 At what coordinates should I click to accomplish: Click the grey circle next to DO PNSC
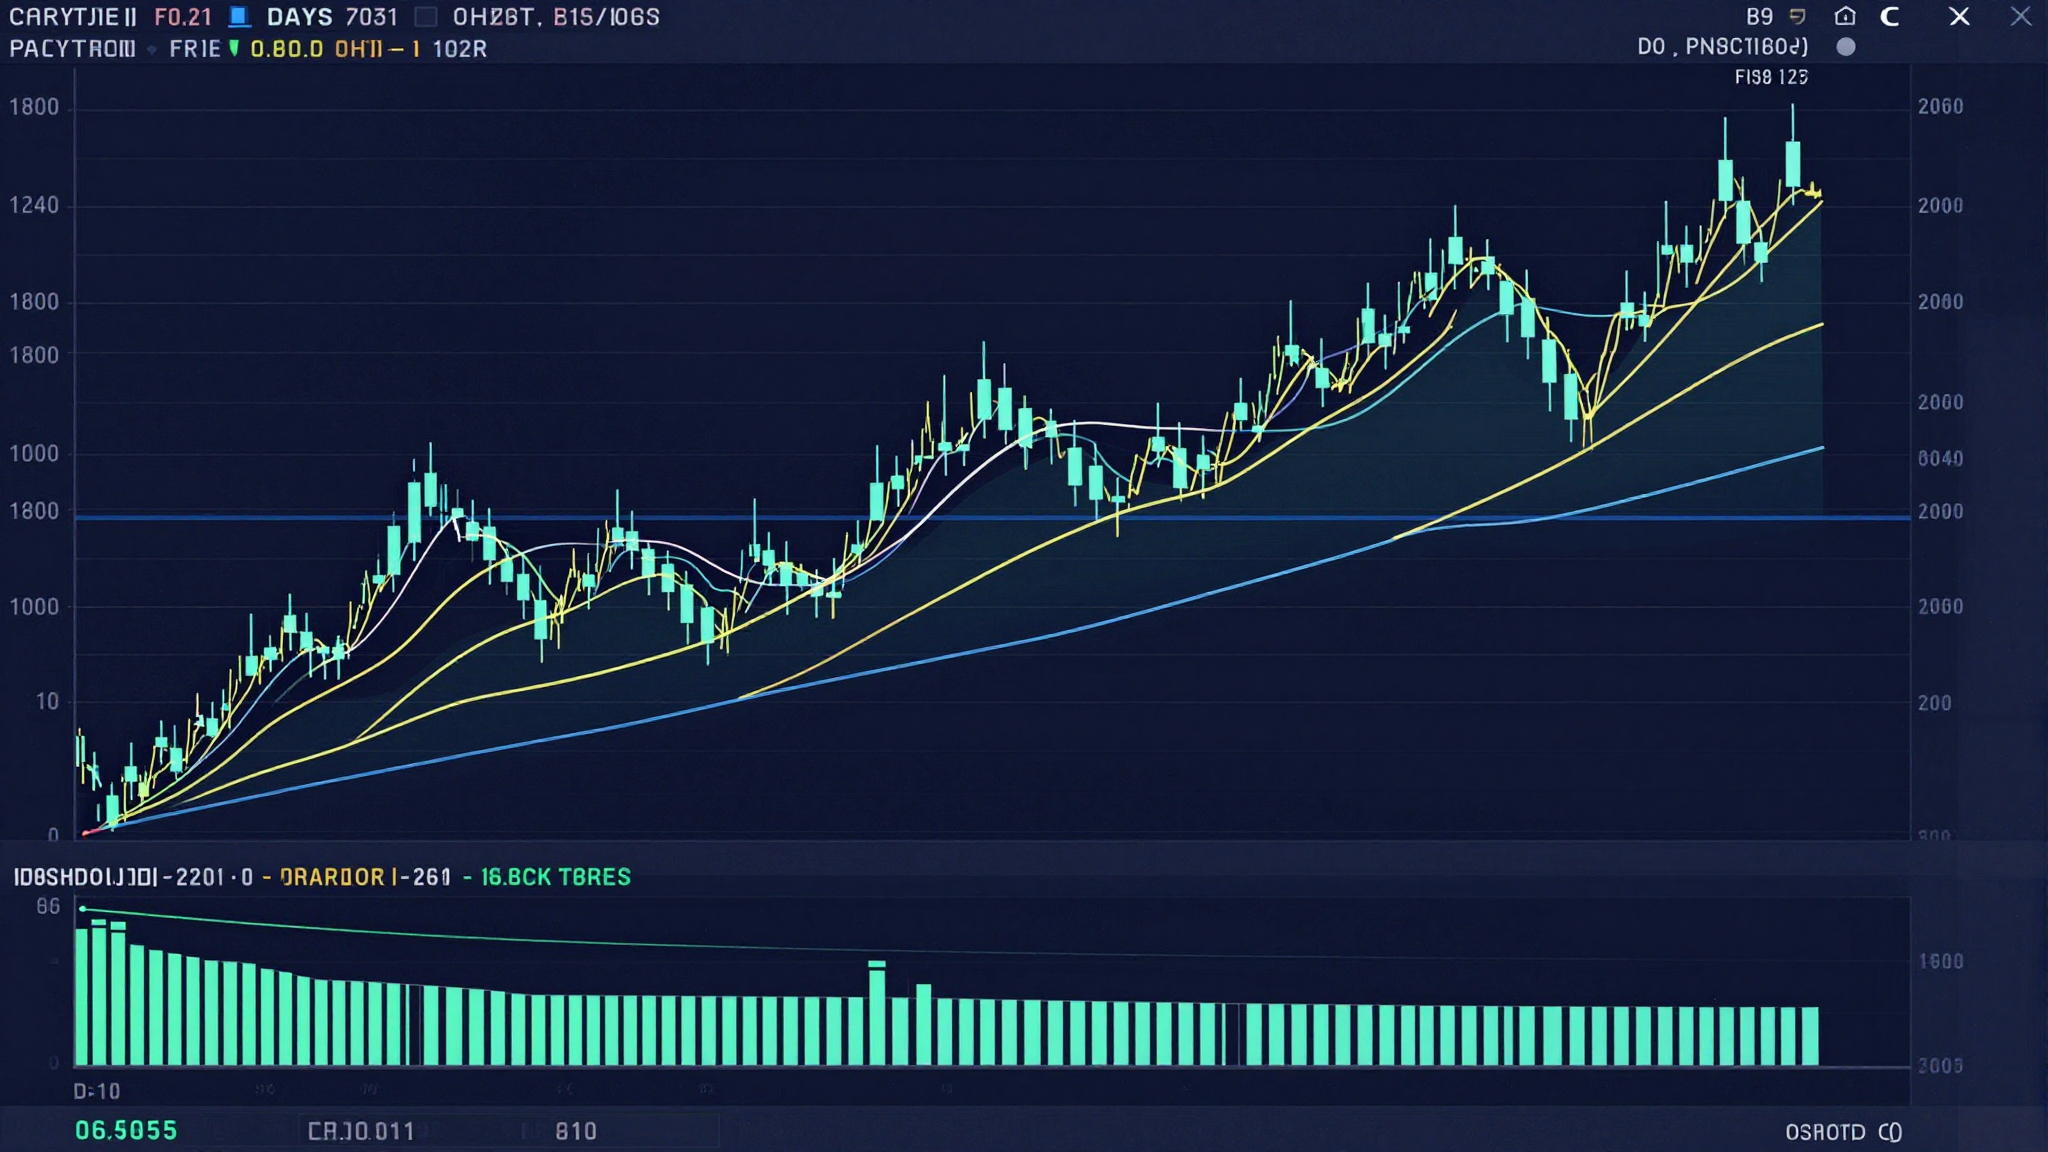[1846, 47]
